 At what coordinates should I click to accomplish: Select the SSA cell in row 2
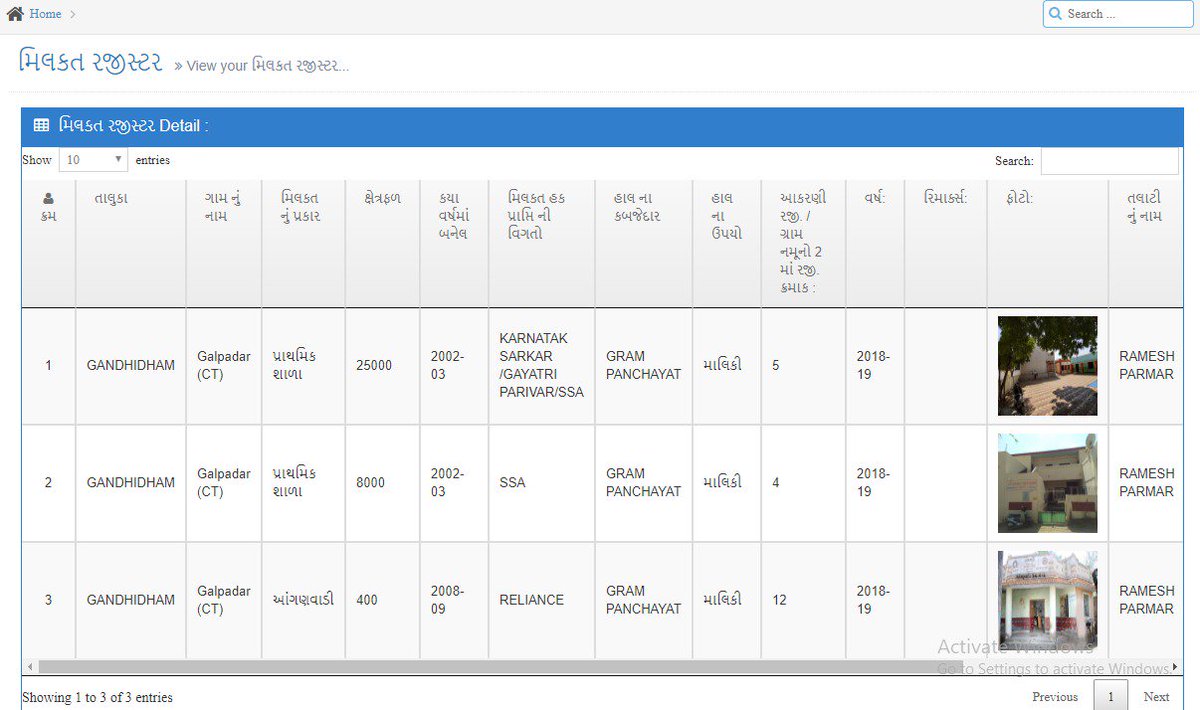[542, 483]
